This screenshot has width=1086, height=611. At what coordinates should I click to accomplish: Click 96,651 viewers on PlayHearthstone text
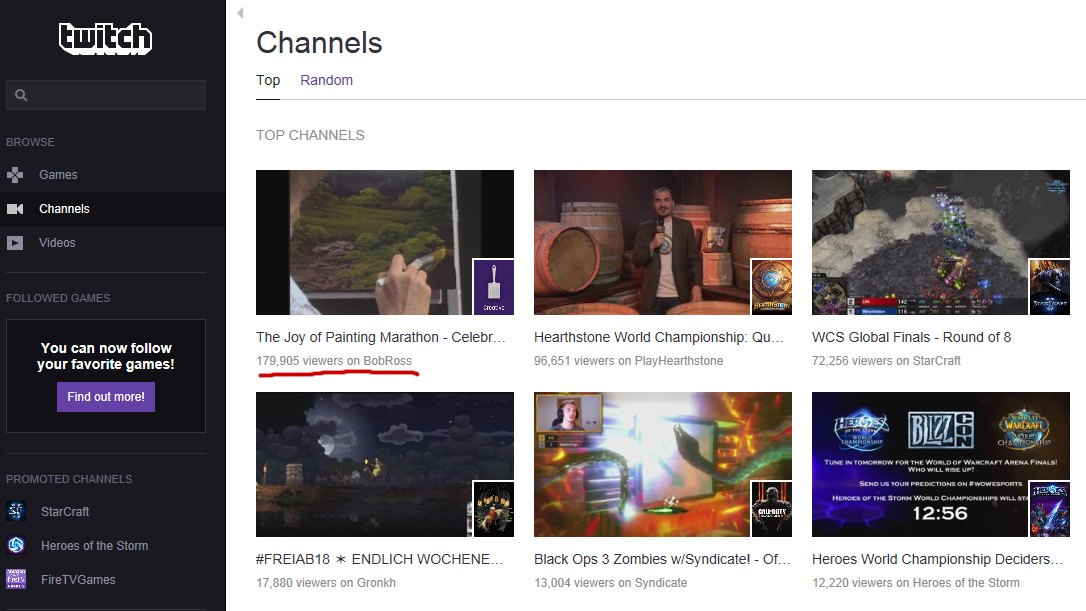pos(628,361)
